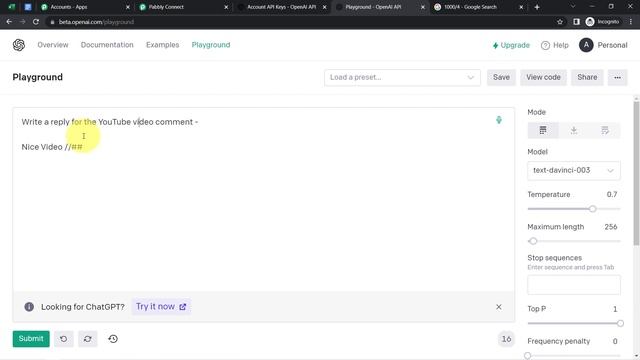The width and height of the screenshot is (640, 360).
Task: Go back in browser history
Action: pos(9,22)
